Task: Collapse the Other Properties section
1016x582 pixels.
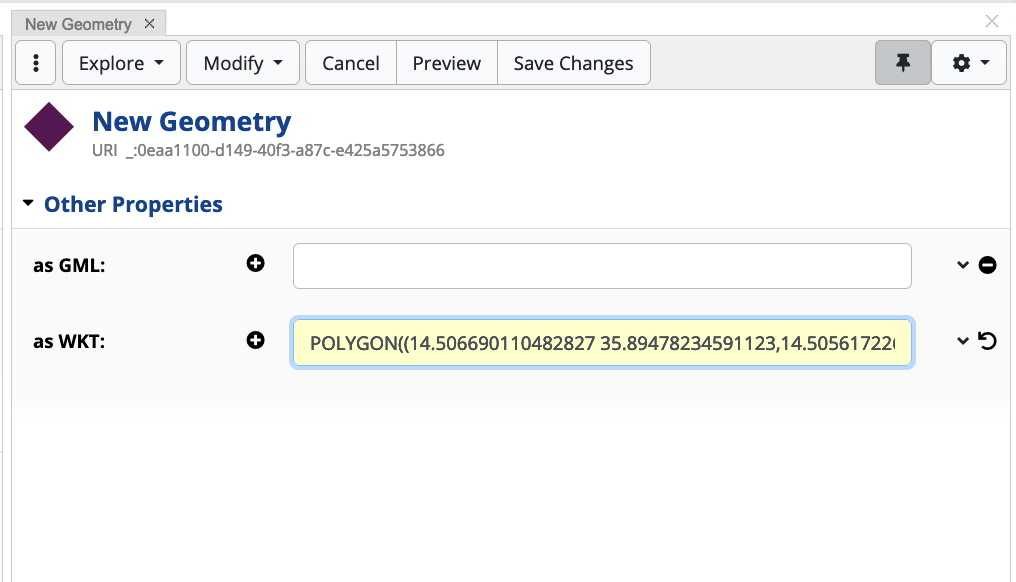Action: [x=28, y=203]
